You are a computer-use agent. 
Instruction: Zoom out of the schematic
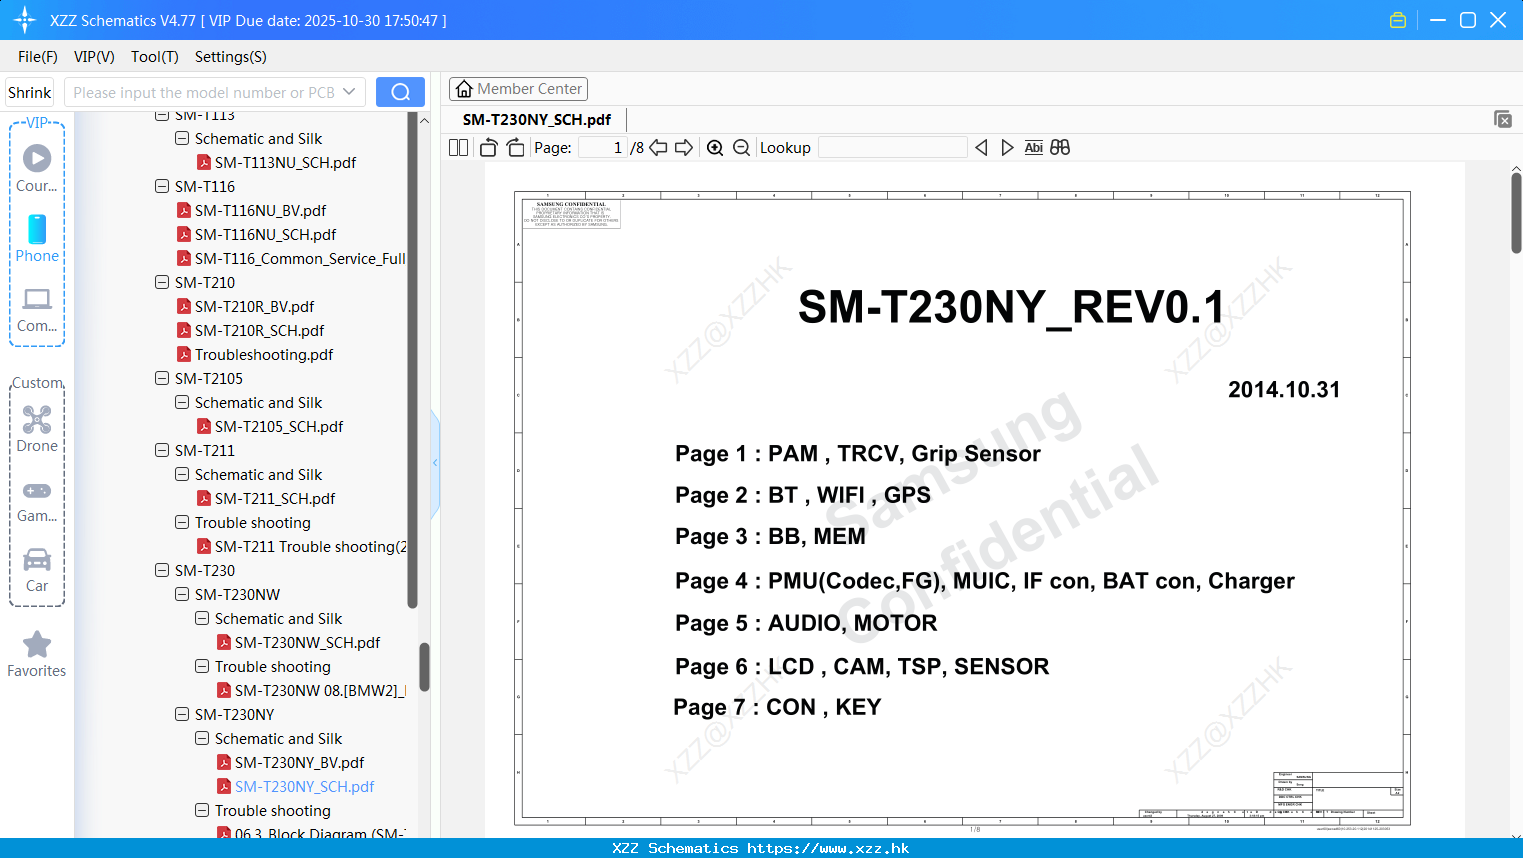741,148
